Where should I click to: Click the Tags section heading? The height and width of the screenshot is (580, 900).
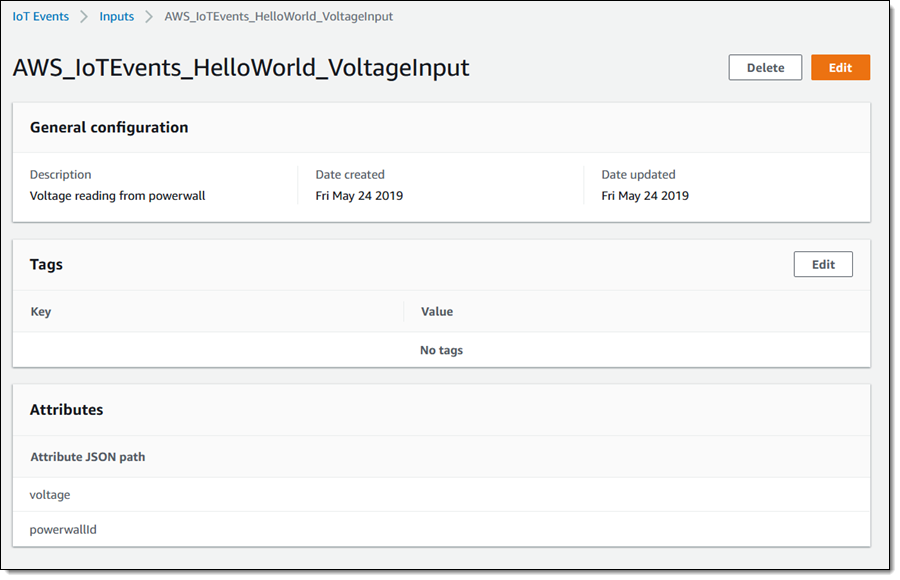(46, 265)
